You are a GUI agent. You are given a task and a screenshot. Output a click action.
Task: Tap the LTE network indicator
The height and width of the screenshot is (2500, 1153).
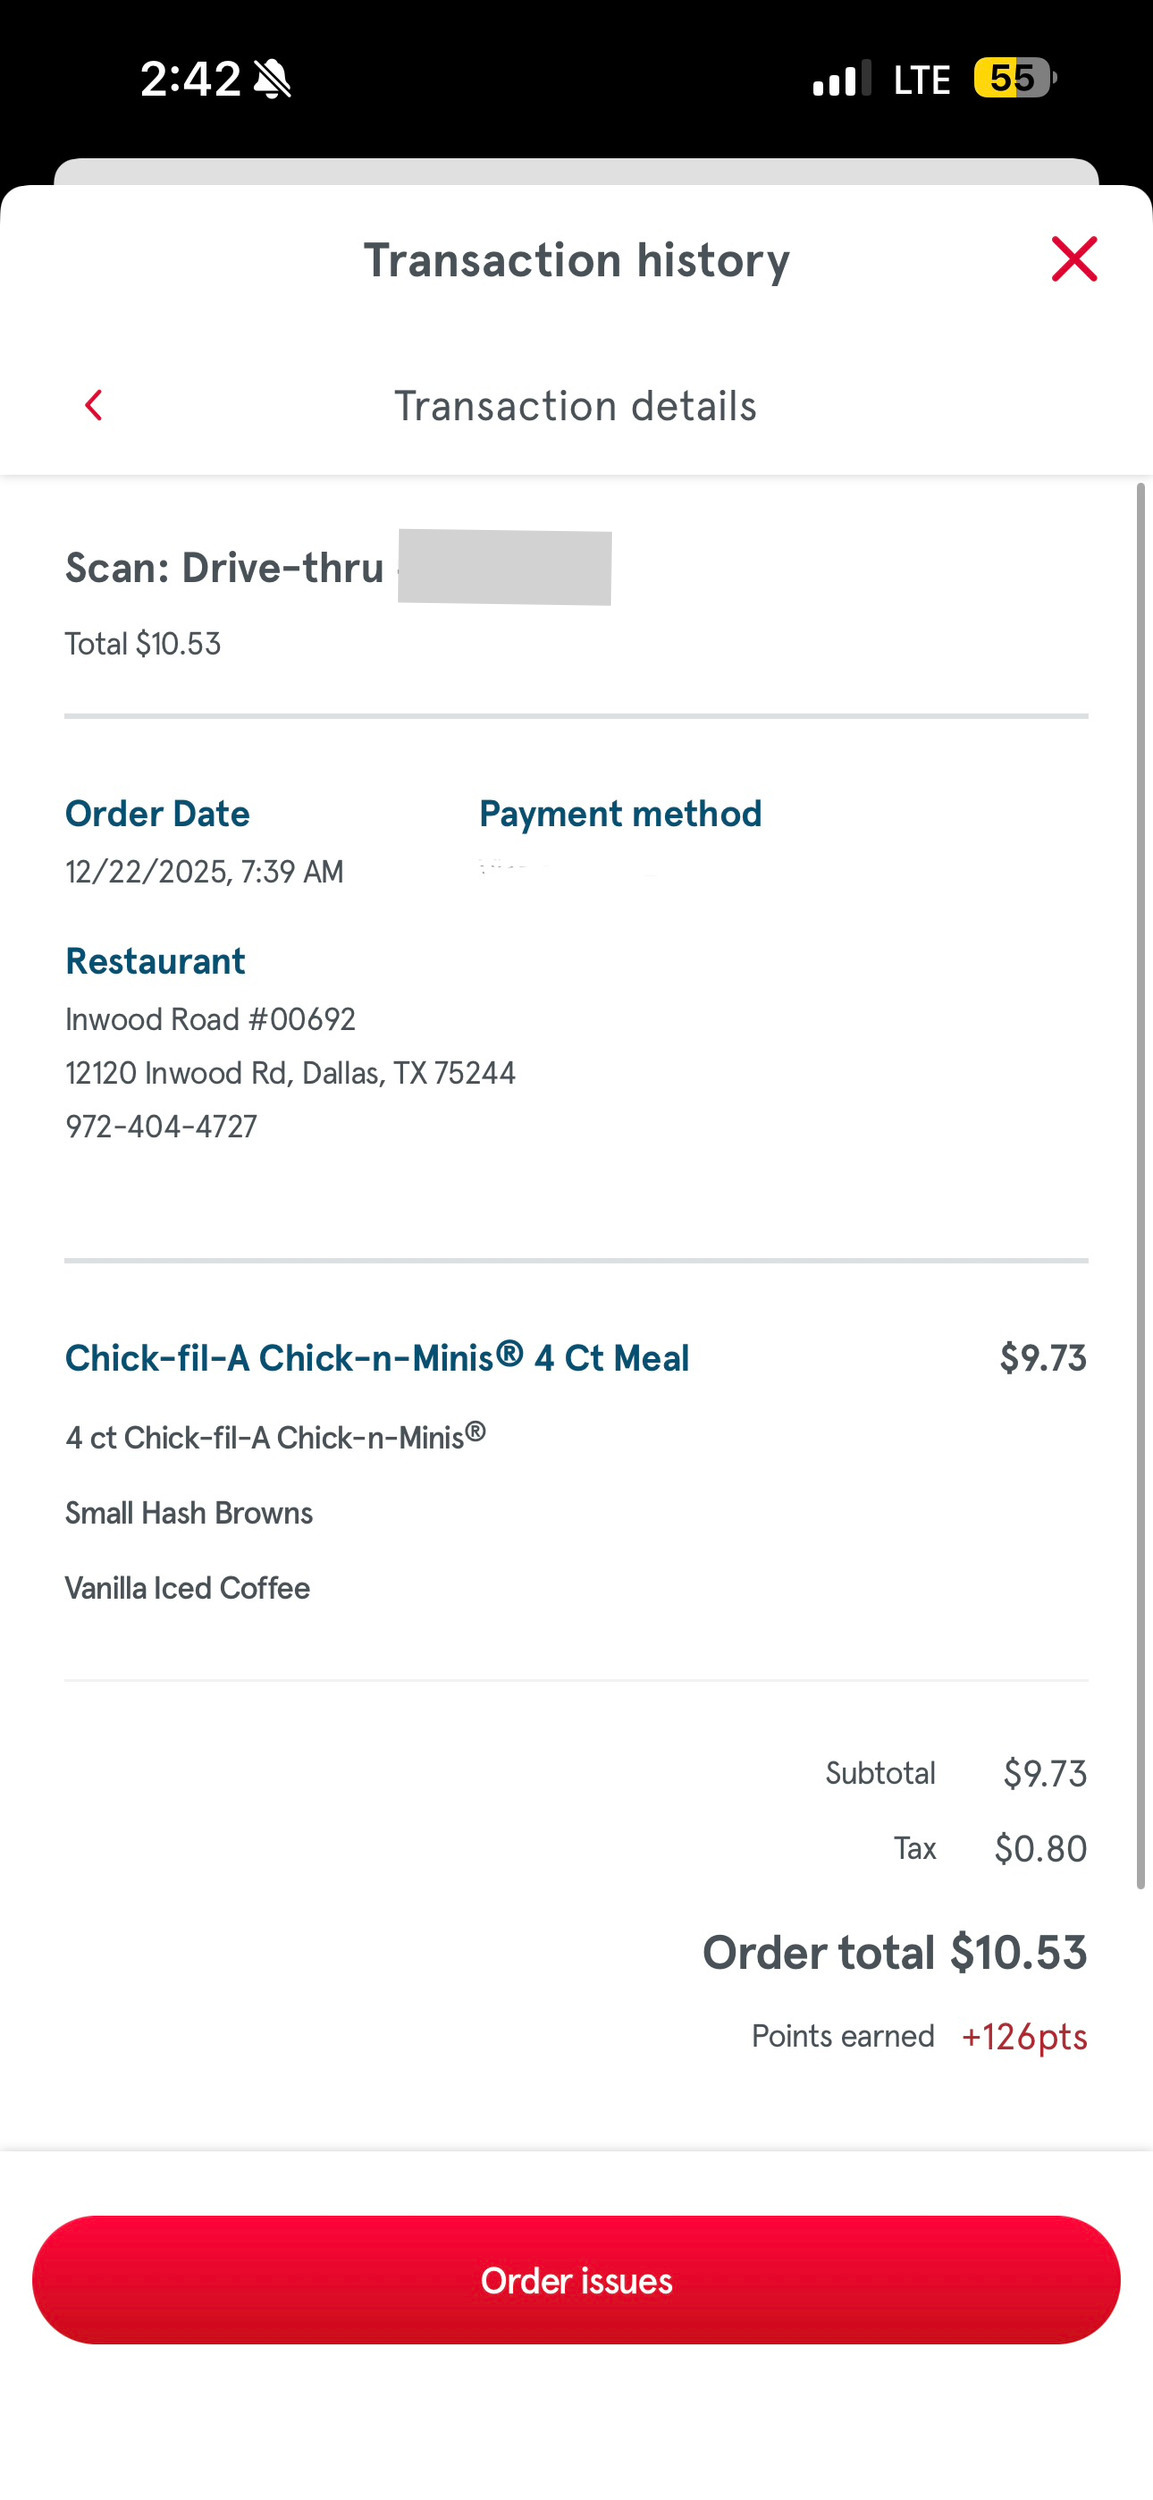pyautogui.click(x=921, y=80)
